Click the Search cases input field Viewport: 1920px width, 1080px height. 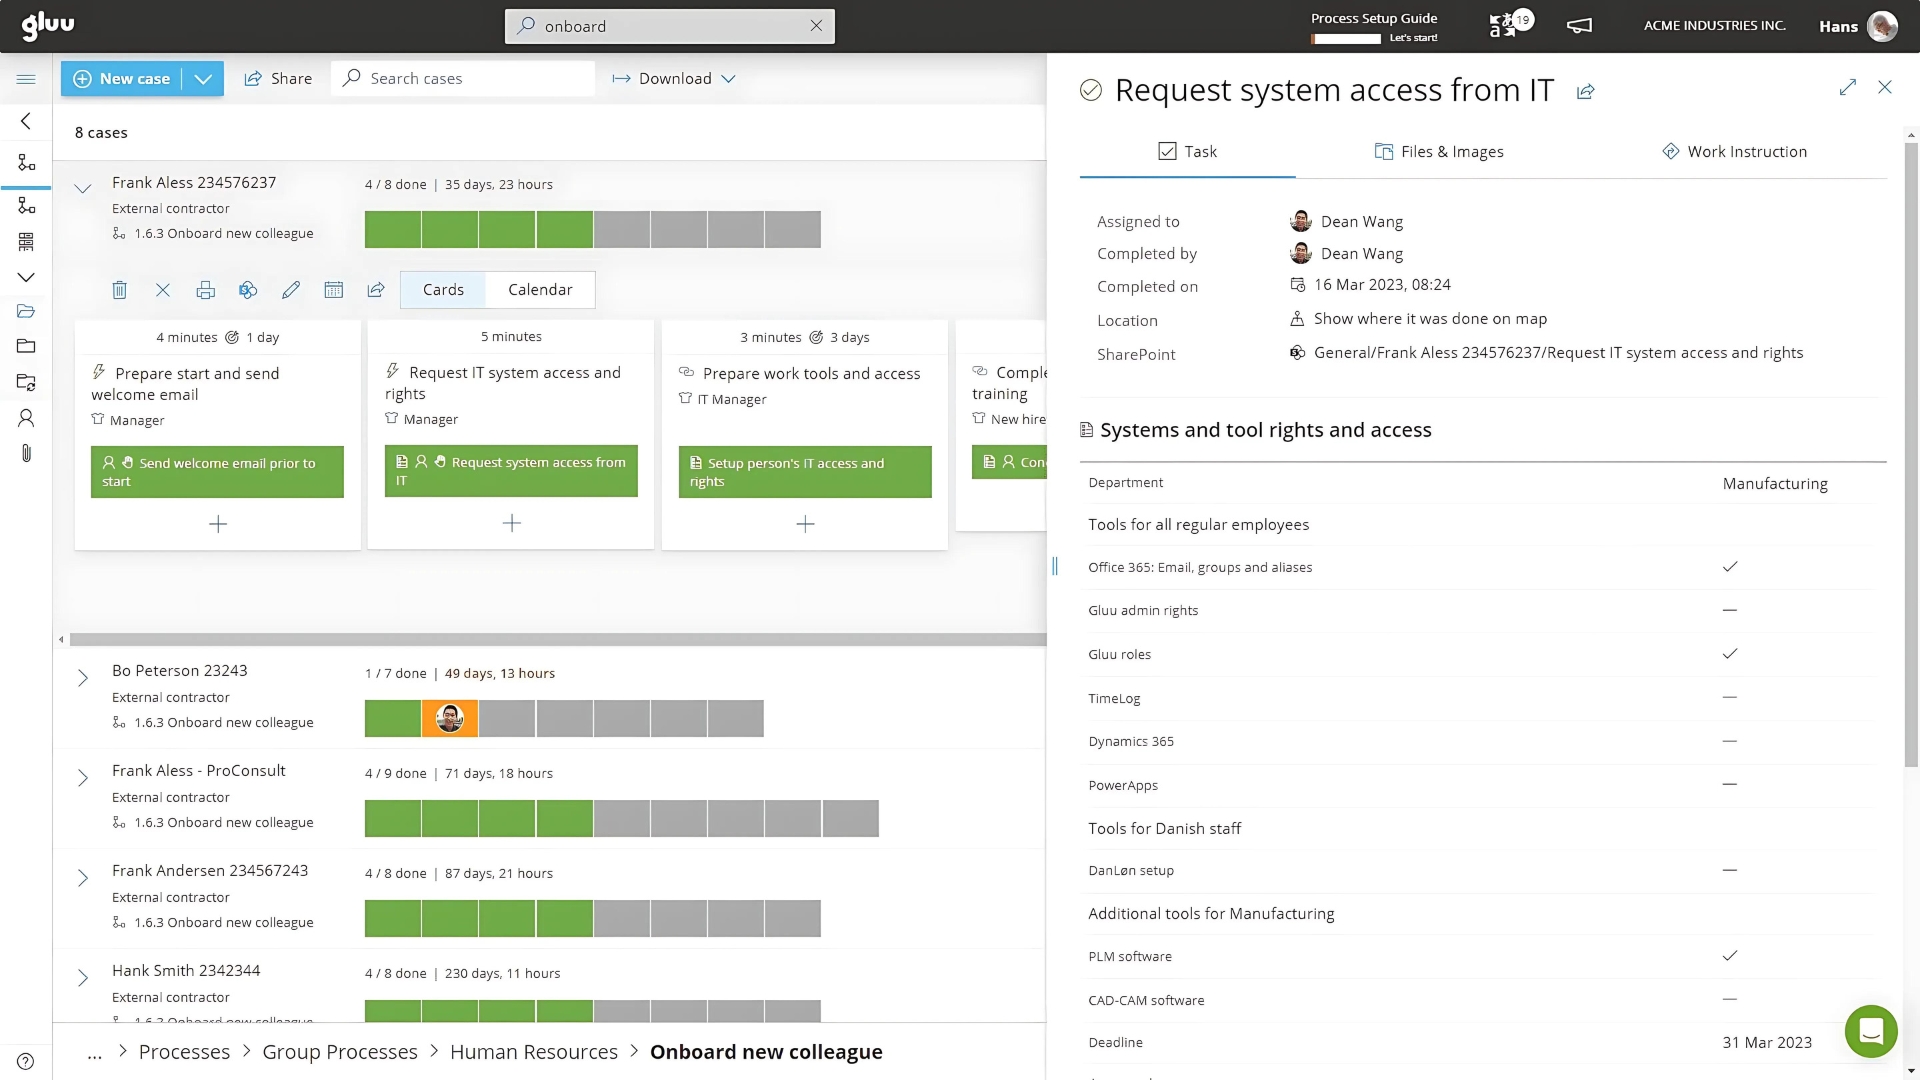(x=463, y=78)
